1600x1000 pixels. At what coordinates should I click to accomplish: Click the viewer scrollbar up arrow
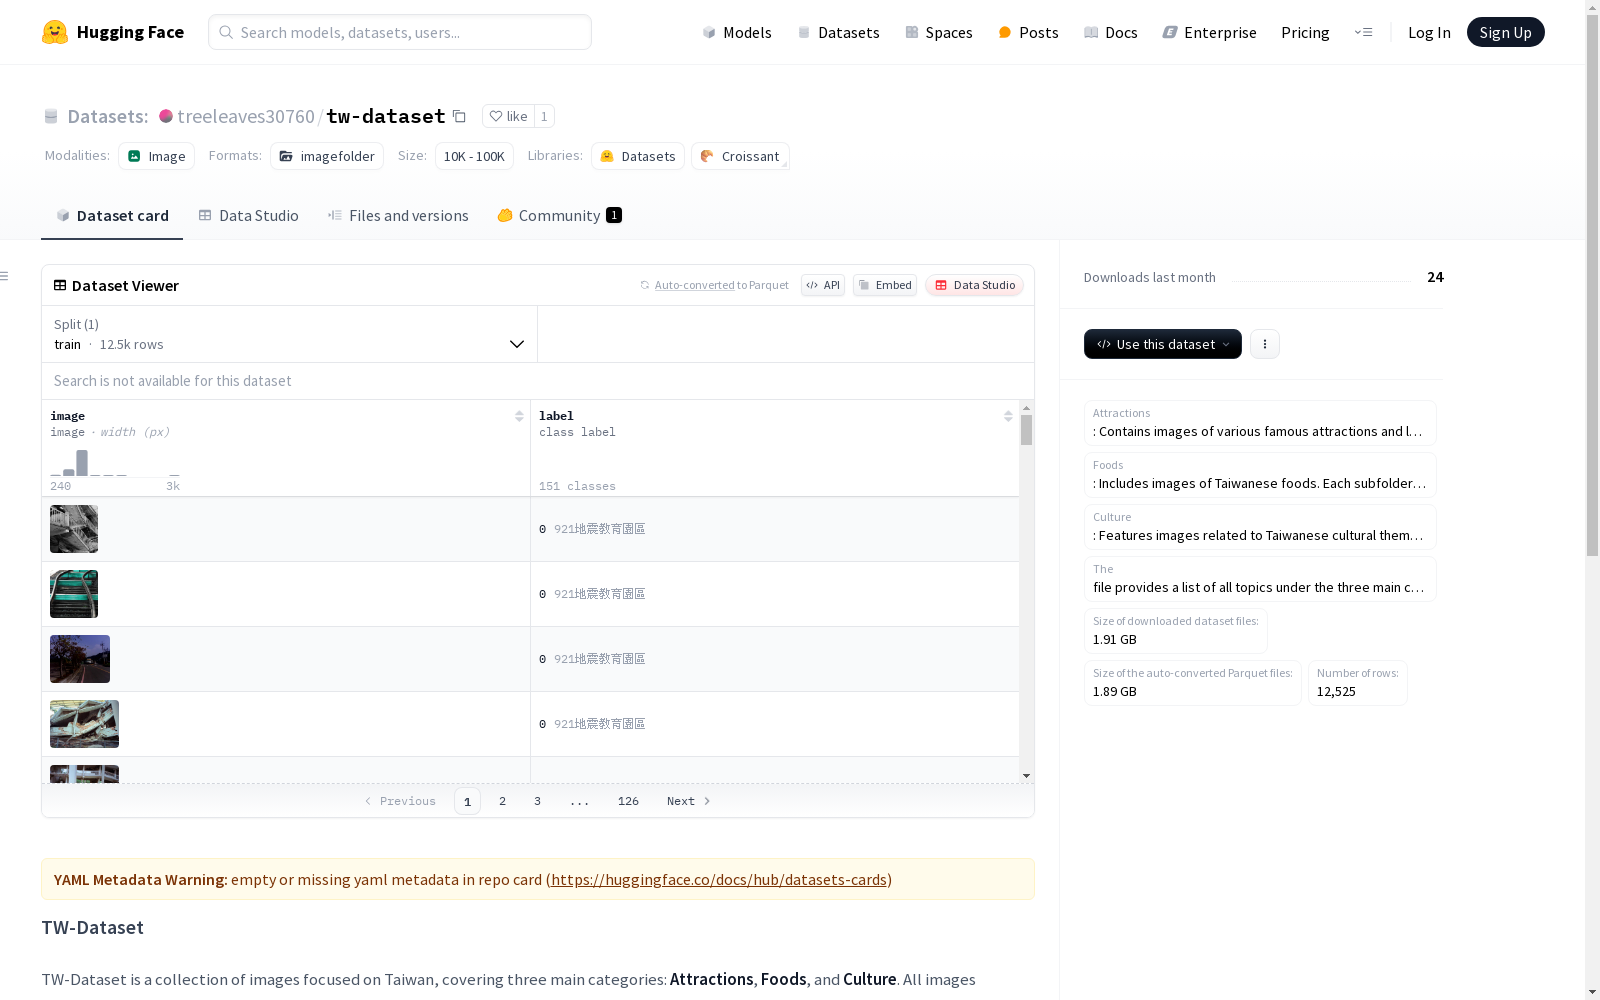(1026, 408)
